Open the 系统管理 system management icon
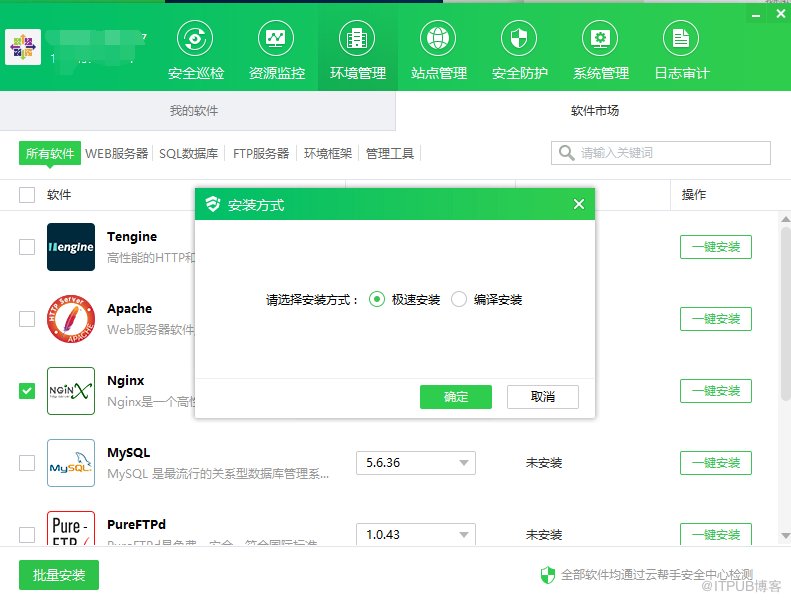 point(600,38)
